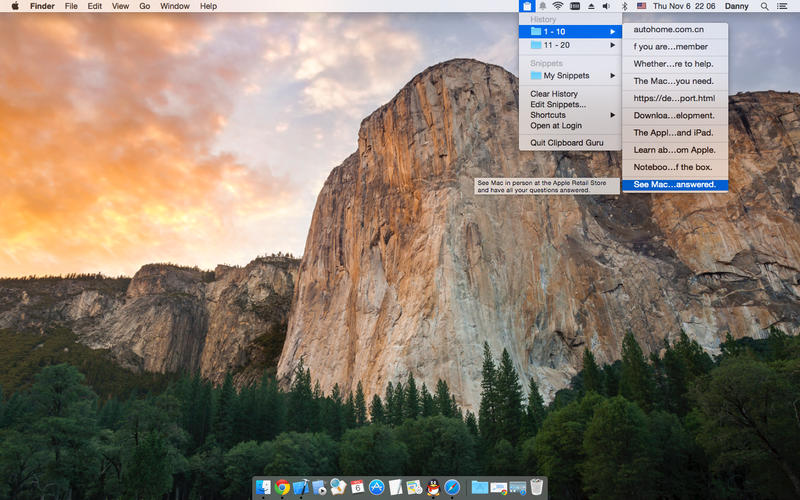
Task: Select Edit Snippets… menu entry
Action: click(557, 104)
